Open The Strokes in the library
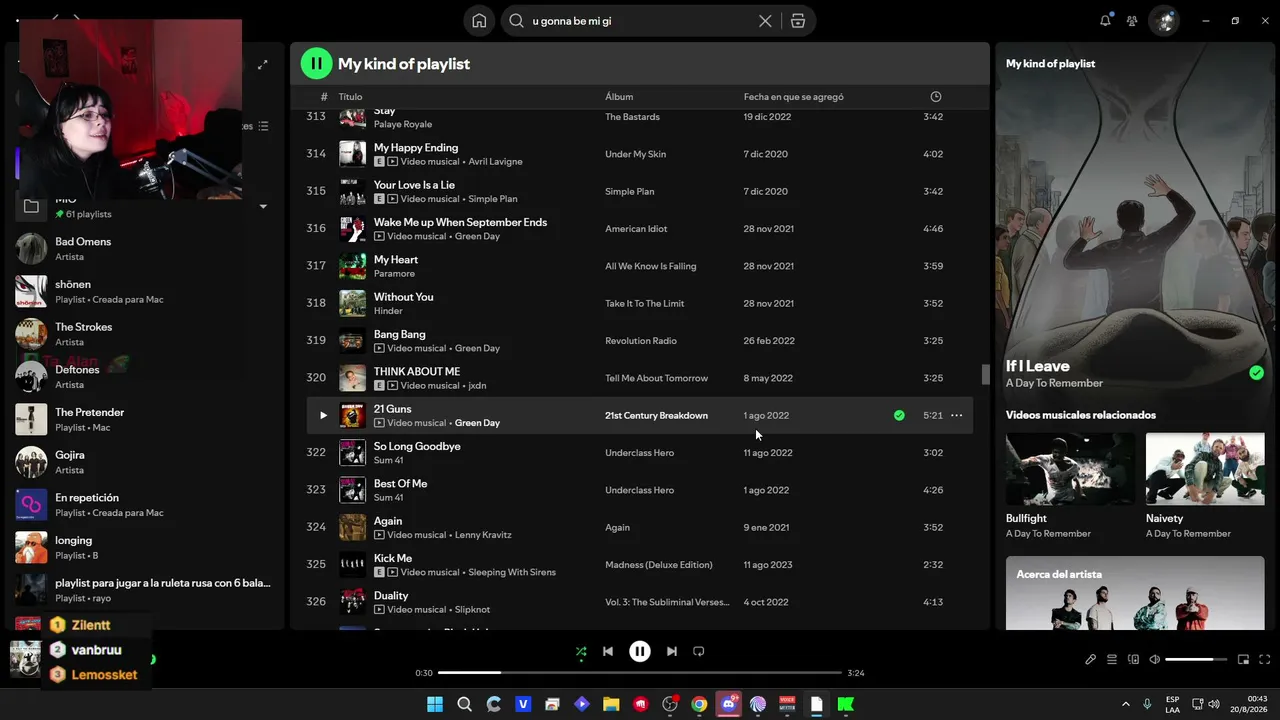The width and height of the screenshot is (1280, 720). tap(145, 334)
